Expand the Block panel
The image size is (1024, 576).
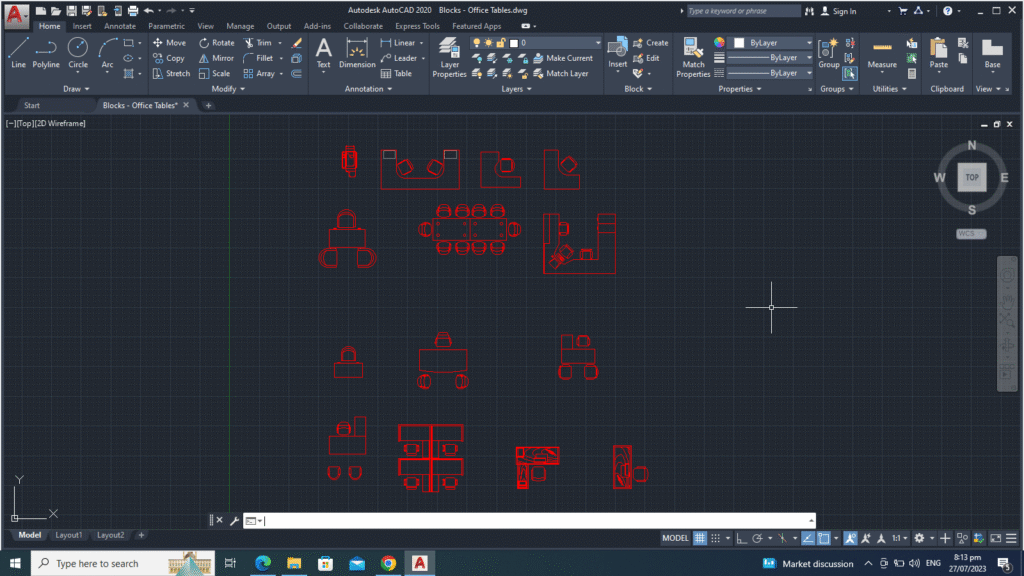click(638, 89)
